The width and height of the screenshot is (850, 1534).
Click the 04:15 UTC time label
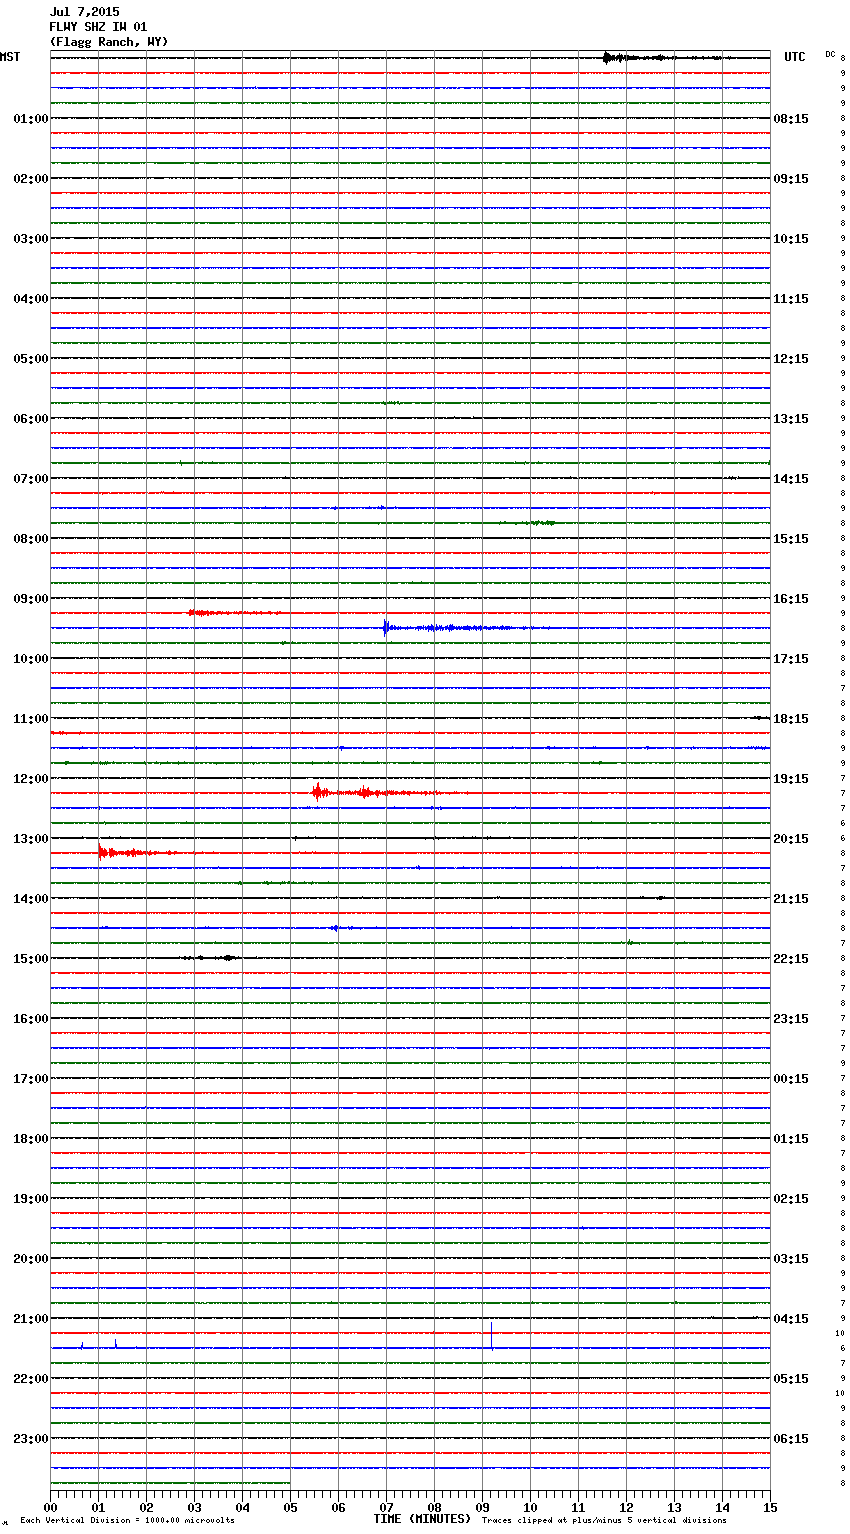click(791, 1319)
